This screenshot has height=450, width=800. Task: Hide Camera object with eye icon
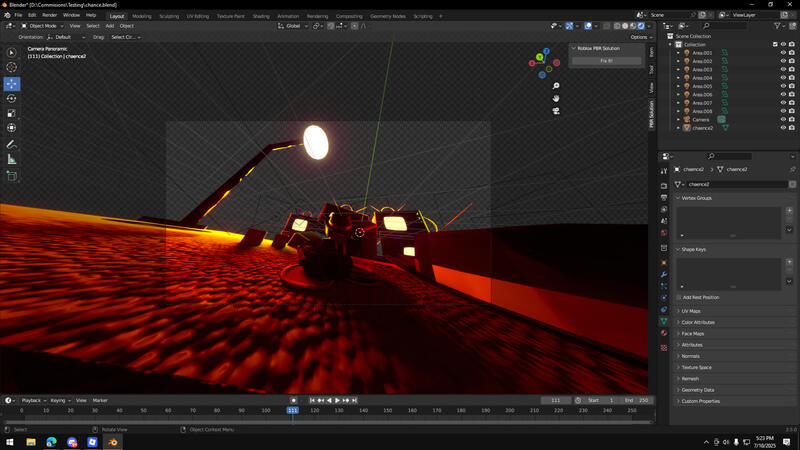coord(783,119)
